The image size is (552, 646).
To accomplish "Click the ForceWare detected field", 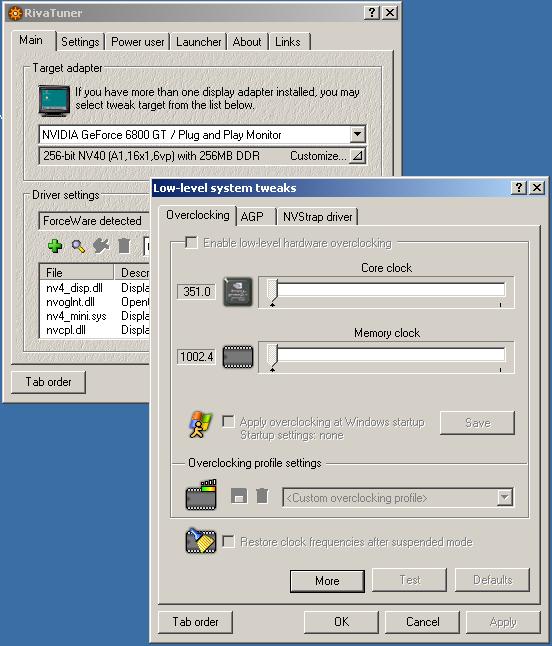I will (94, 221).
